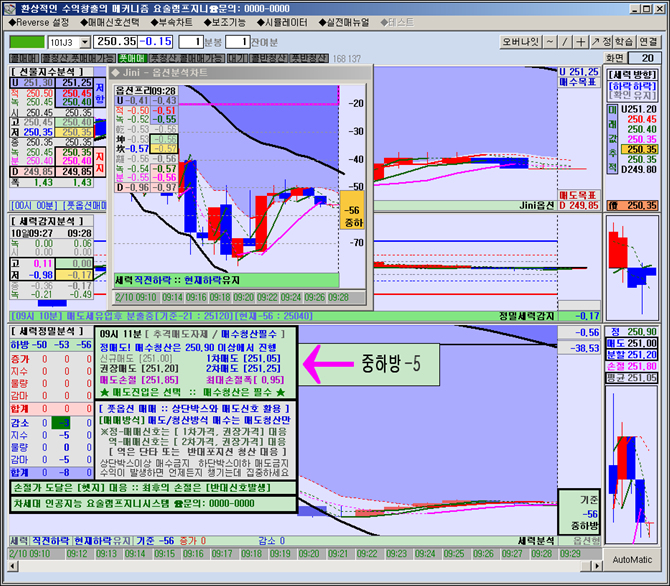Open the 실전매뉴얼 menu
Viewport: 670px width, 586px height.
coord(344,23)
